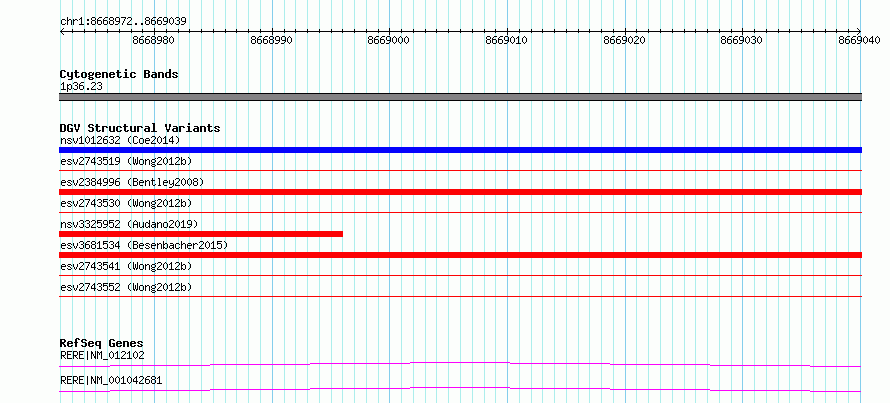Select the esv2743519 (Wong2012b) variant label
This screenshot has height=403, width=890.
[126, 161]
